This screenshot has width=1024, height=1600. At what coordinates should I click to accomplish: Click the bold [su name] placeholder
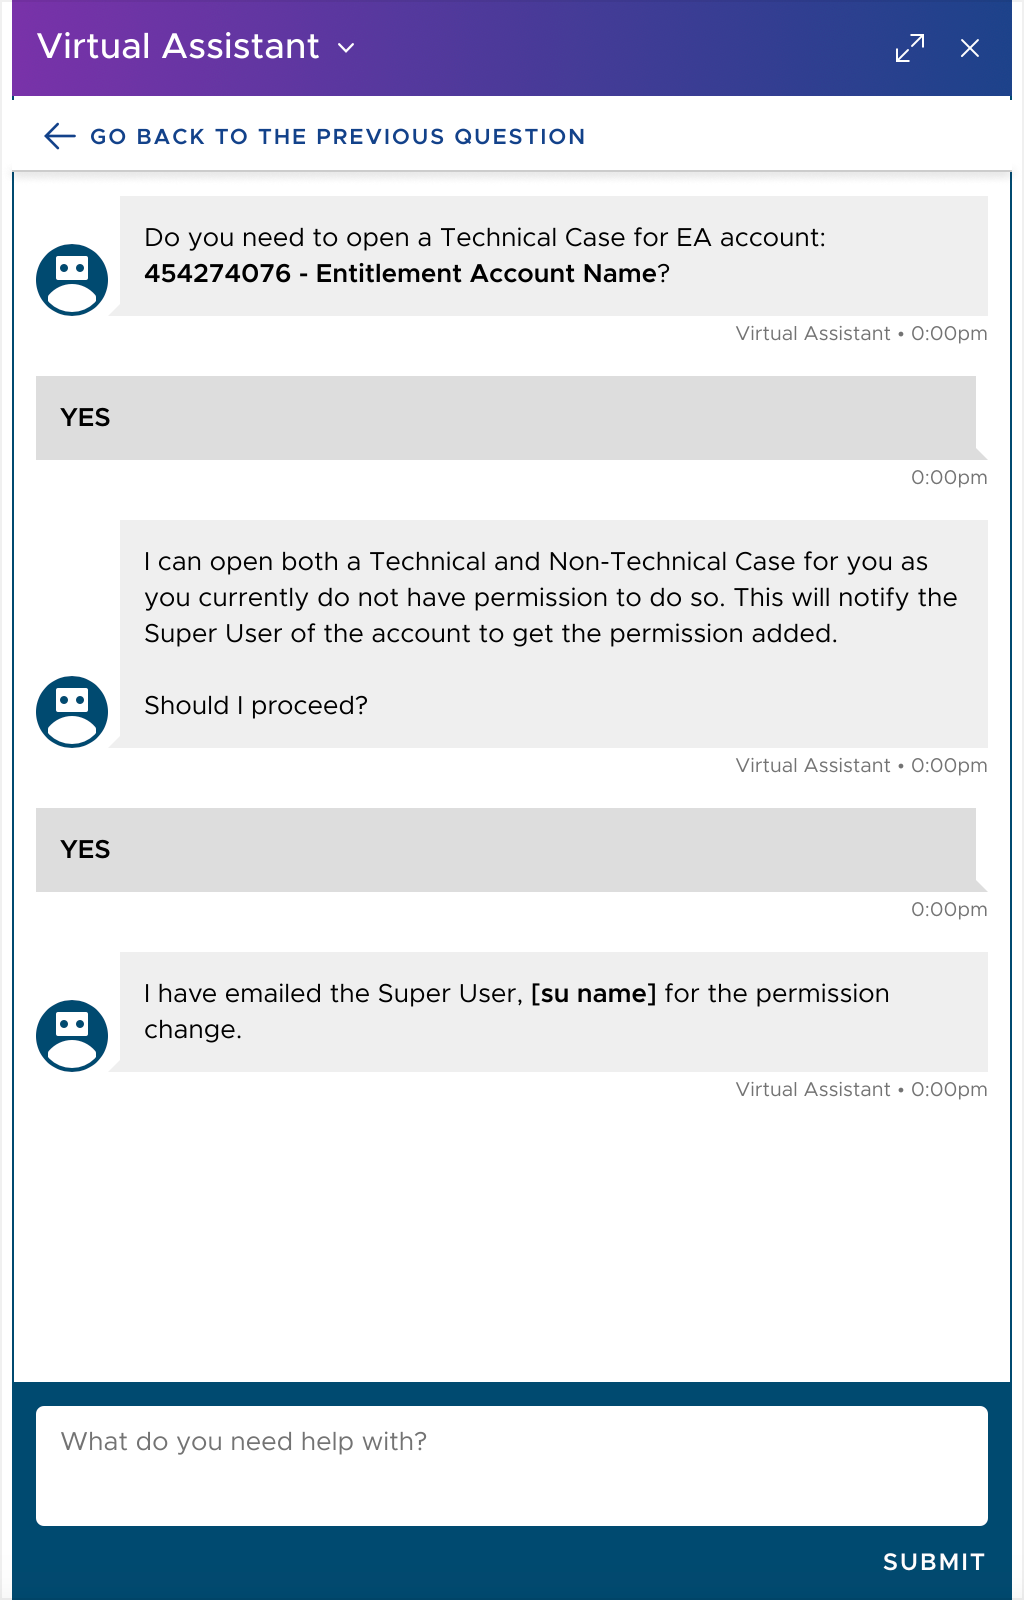click(x=593, y=993)
